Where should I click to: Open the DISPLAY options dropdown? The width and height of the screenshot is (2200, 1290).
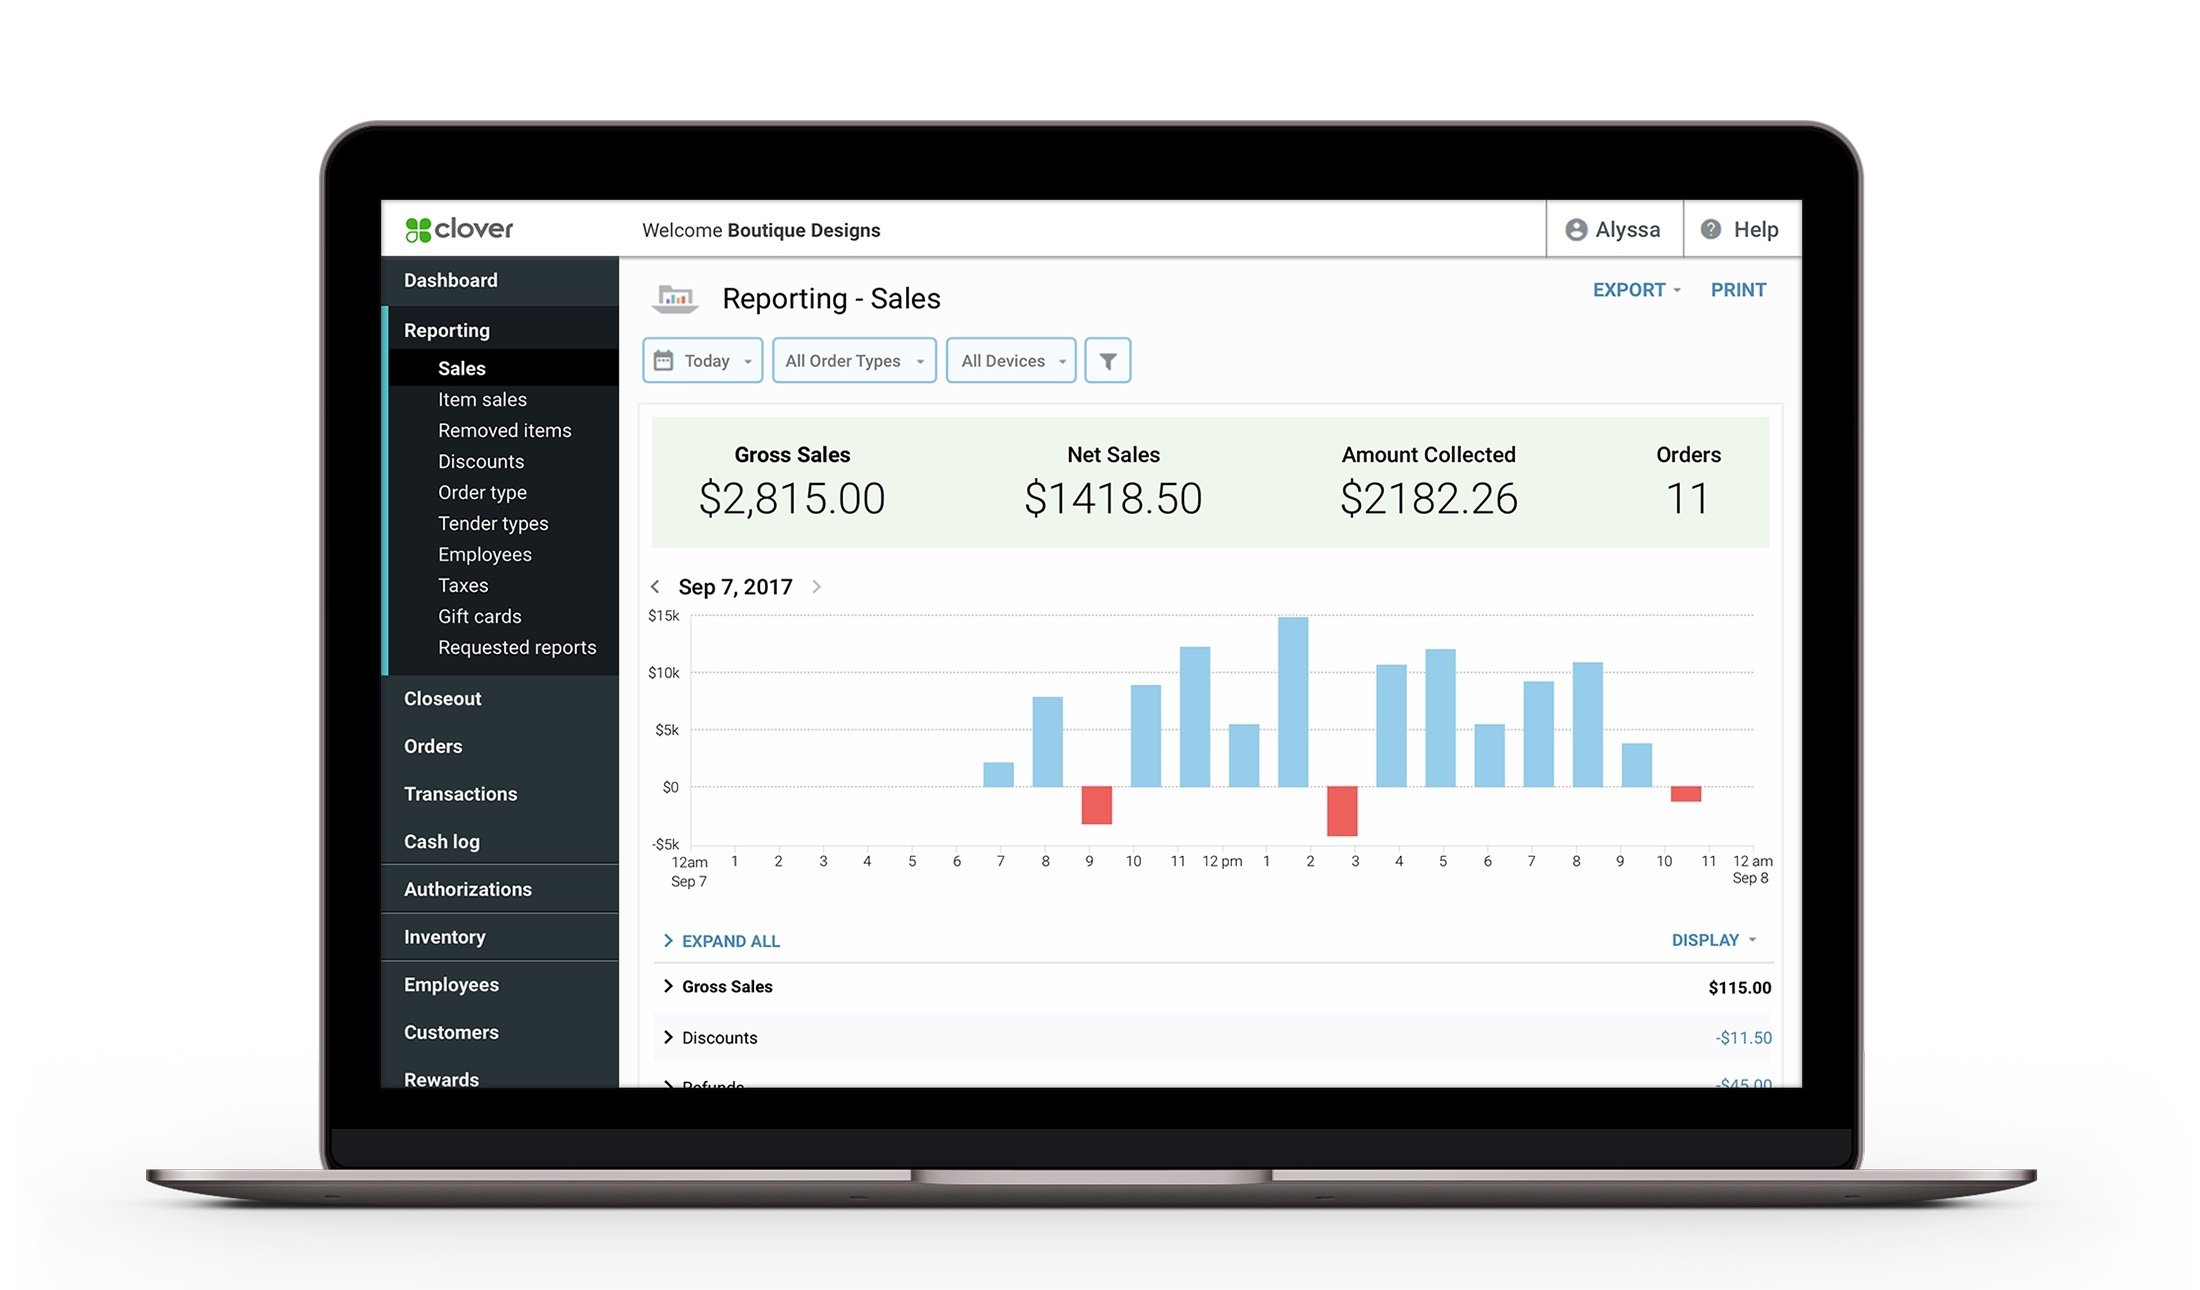[x=1713, y=940]
